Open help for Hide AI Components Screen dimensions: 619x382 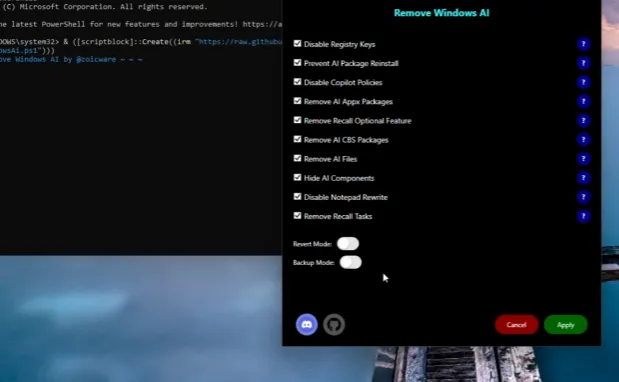tap(583, 178)
